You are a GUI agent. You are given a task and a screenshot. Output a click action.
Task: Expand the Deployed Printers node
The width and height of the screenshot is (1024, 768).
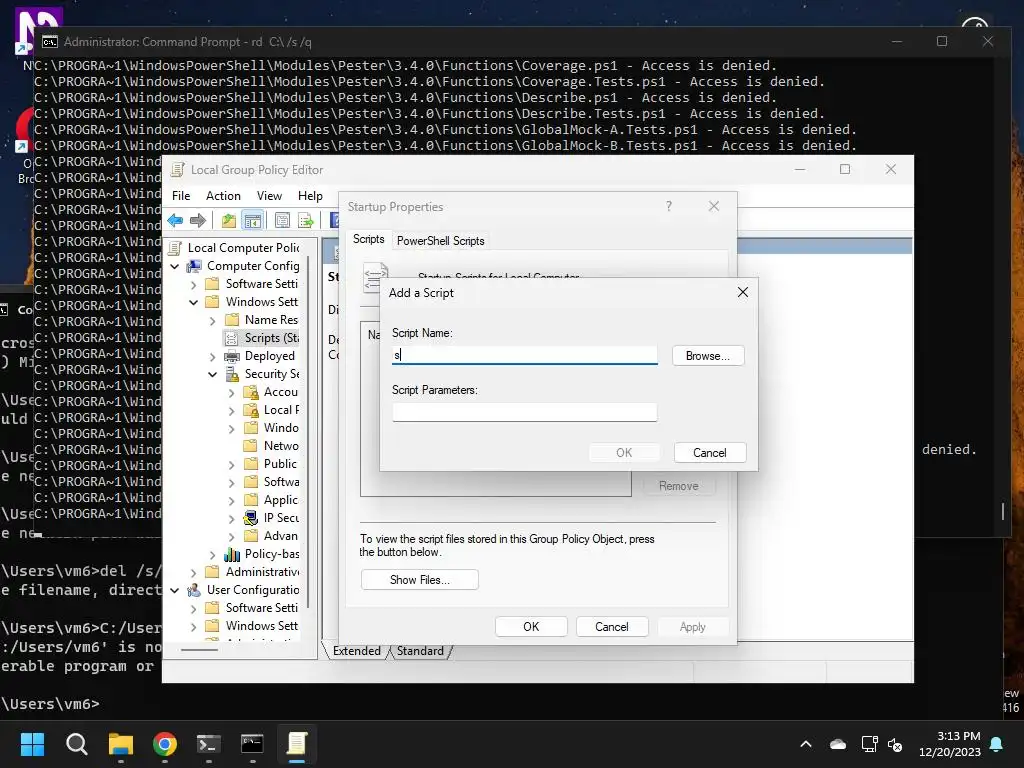(212, 357)
